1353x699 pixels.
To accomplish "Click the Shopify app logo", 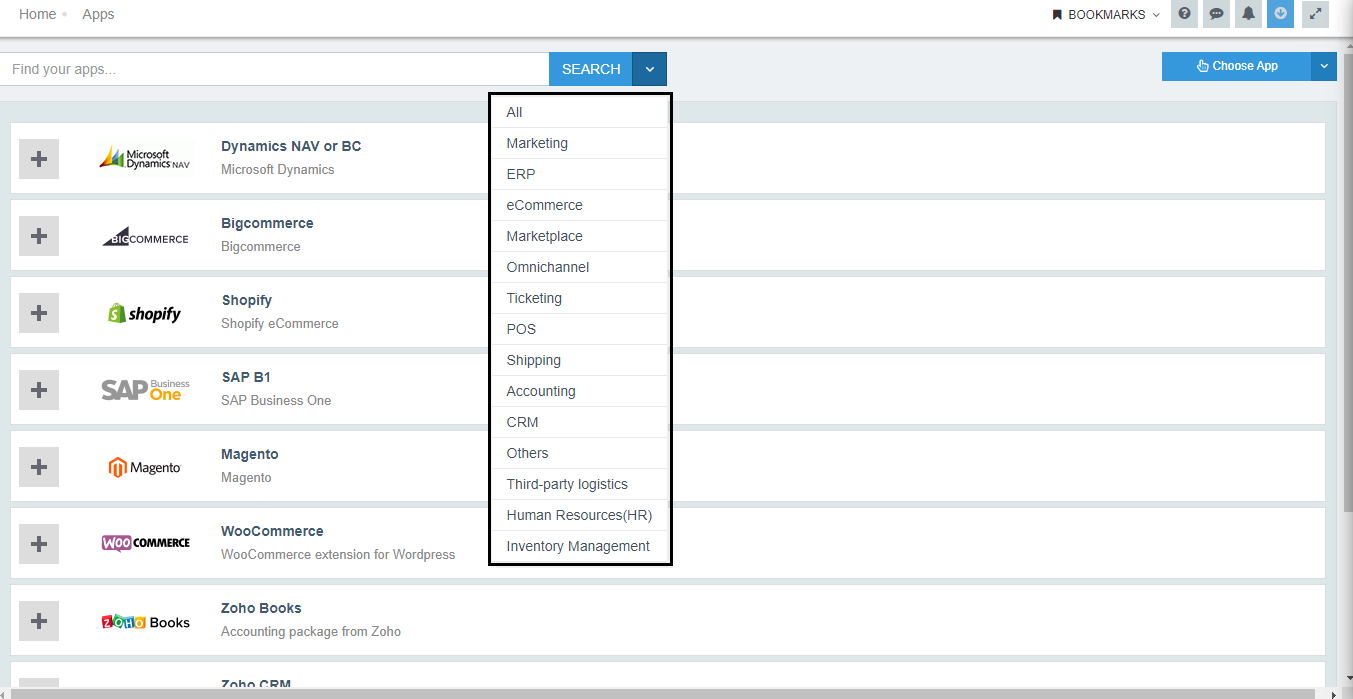I will click(146, 312).
